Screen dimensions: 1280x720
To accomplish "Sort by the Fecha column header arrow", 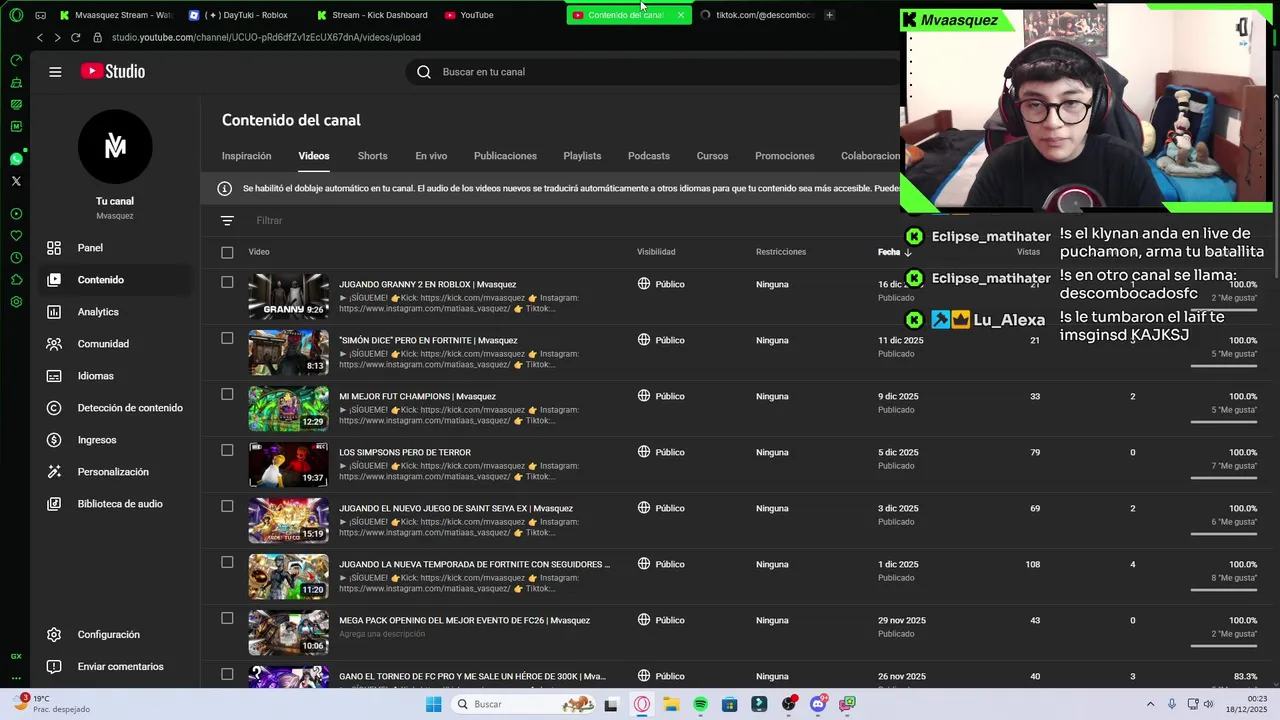I will click(x=908, y=252).
